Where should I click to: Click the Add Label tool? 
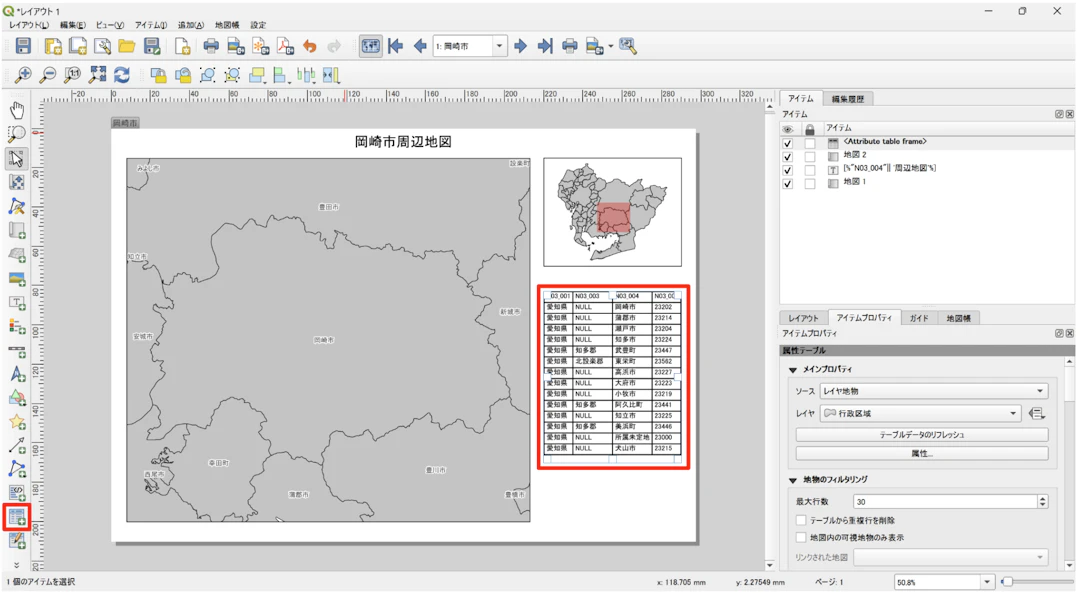pyautogui.click(x=17, y=303)
